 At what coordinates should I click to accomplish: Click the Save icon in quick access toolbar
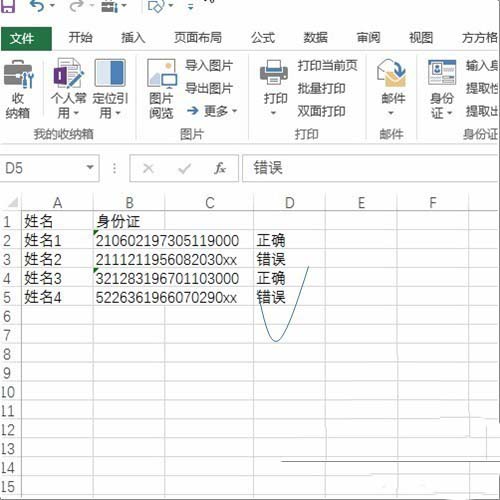click(7, 6)
